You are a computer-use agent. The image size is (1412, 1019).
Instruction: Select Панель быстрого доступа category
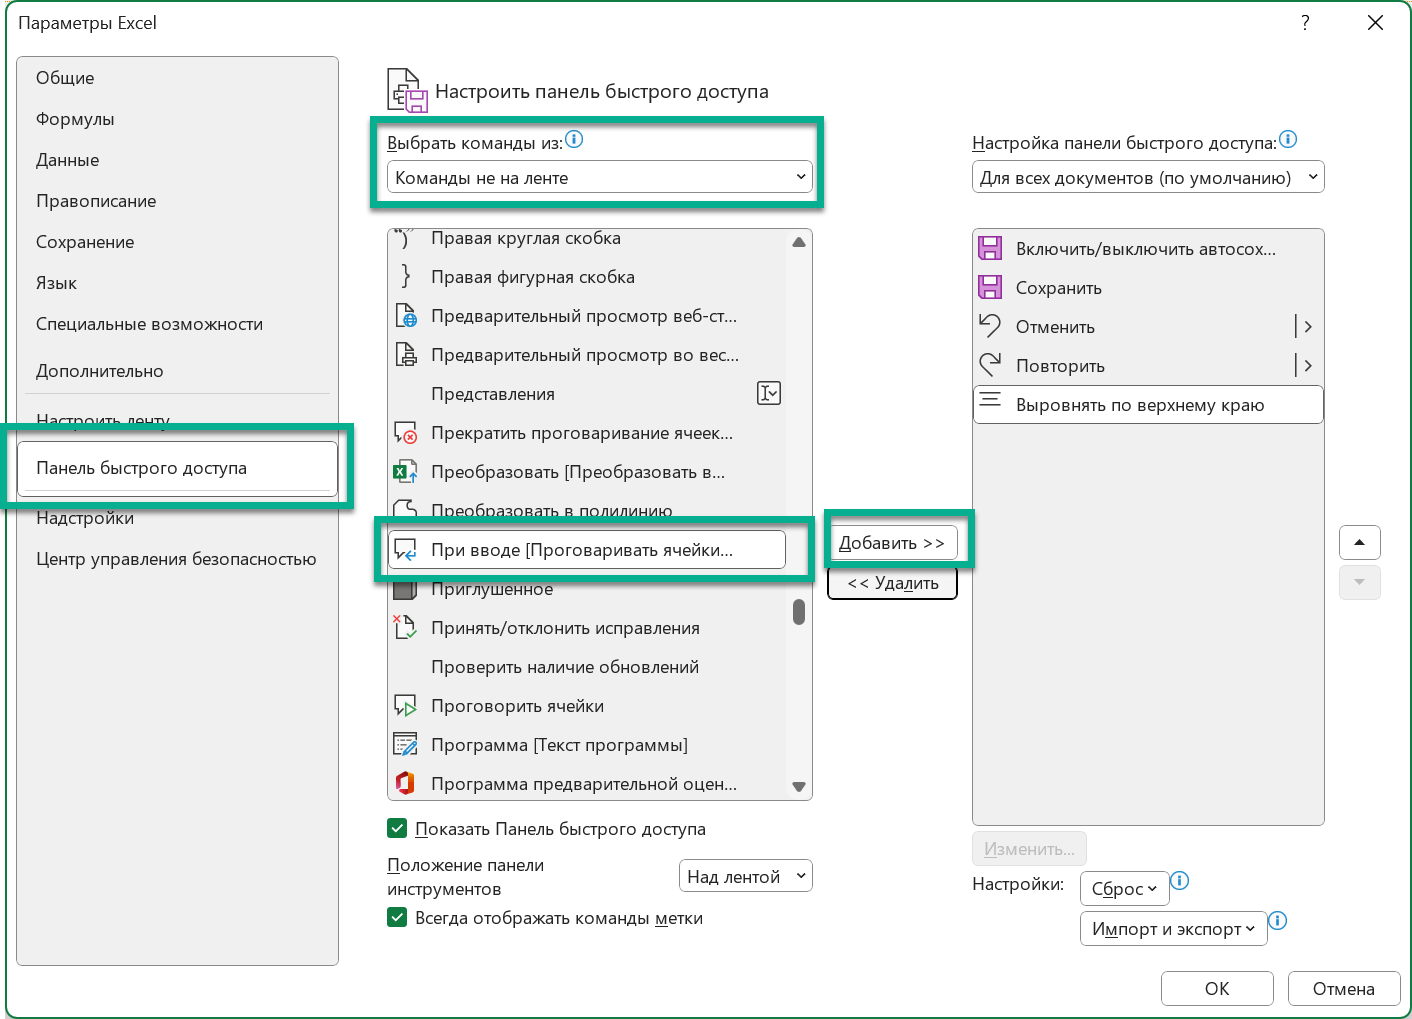click(178, 467)
